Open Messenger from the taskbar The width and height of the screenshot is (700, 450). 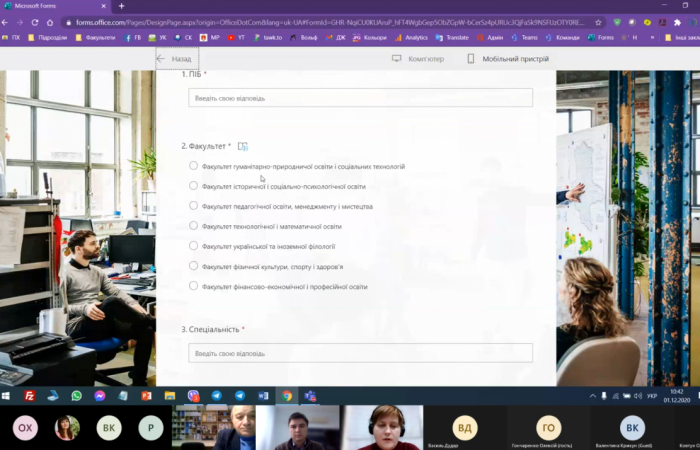coord(100,396)
